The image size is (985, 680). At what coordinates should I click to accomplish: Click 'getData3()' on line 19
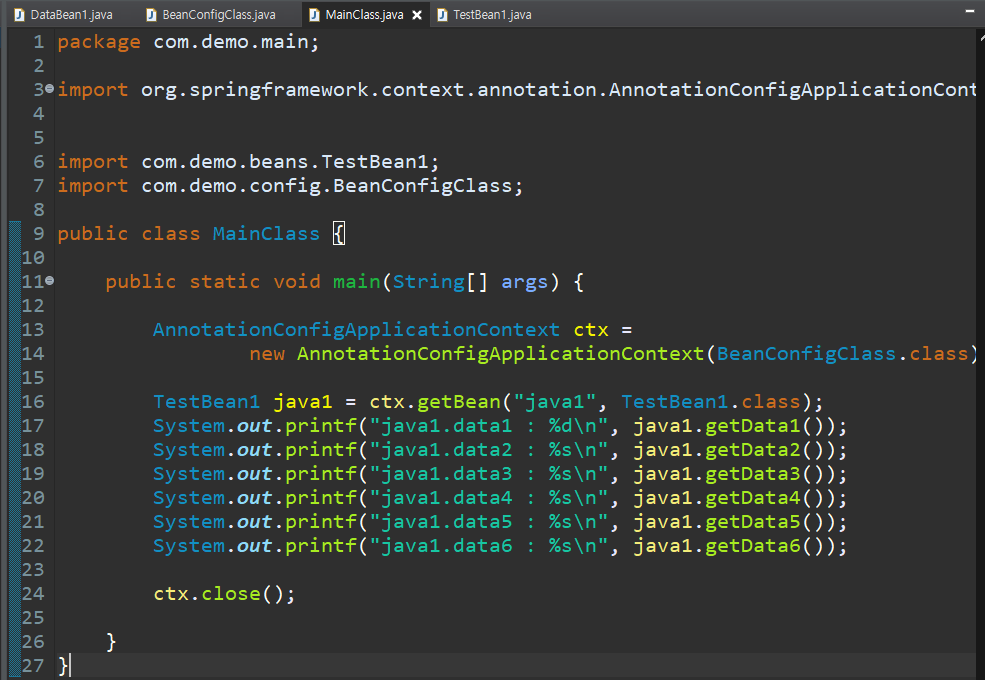pyautogui.click(x=765, y=474)
